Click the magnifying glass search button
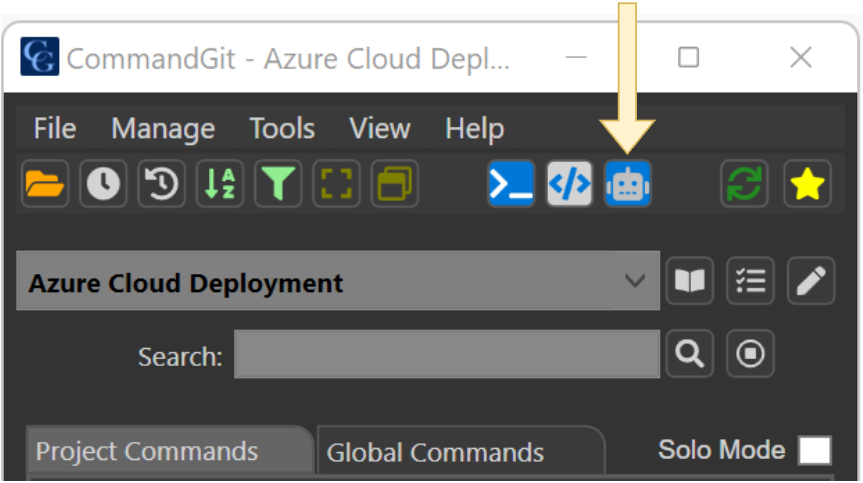This screenshot has width=863, height=483. click(x=690, y=354)
